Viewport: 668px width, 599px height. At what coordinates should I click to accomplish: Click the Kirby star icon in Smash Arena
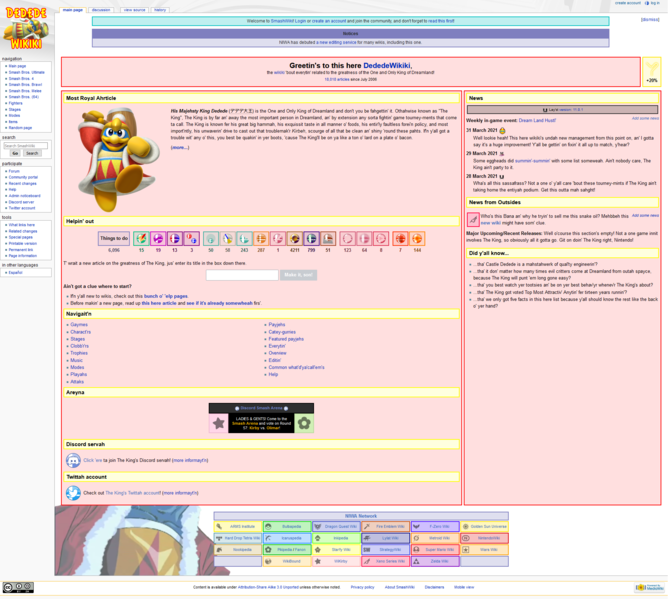218,423
